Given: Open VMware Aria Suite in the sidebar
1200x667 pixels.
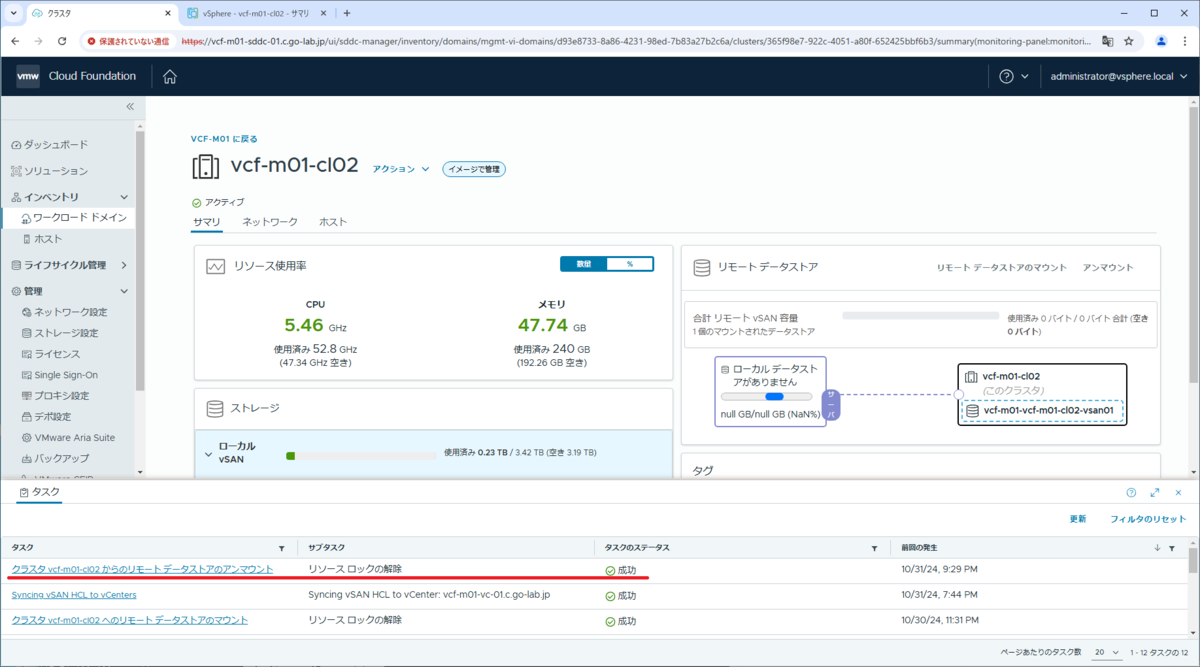Looking at the screenshot, I should point(74,438).
